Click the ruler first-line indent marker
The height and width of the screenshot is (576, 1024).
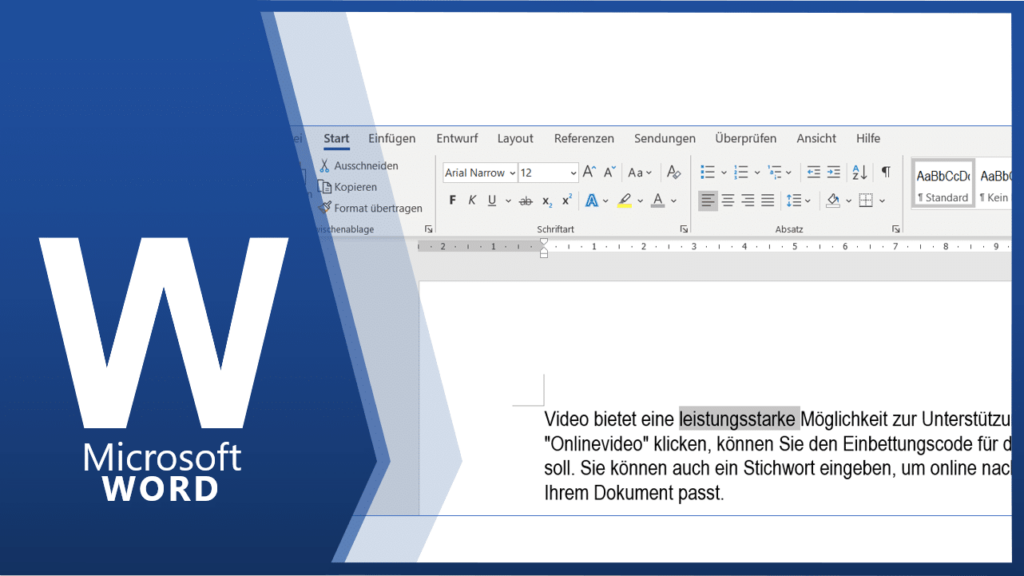coord(544,242)
